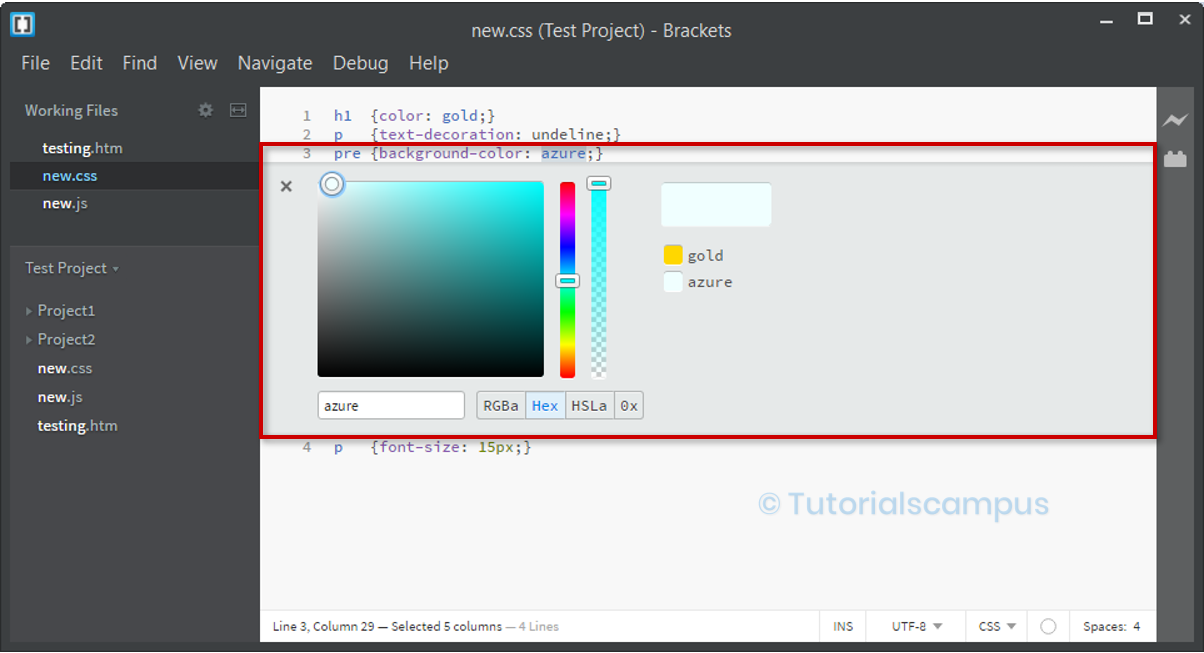Select new.css in Working Files

(69, 176)
